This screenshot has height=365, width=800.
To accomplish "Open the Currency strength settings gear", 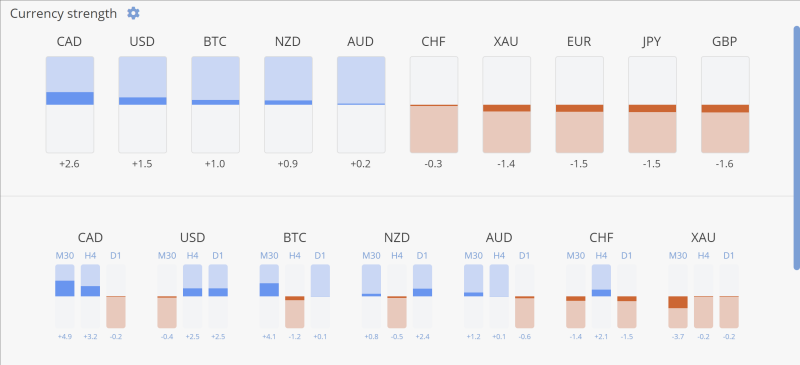I will pyautogui.click(x=133, y=13).
